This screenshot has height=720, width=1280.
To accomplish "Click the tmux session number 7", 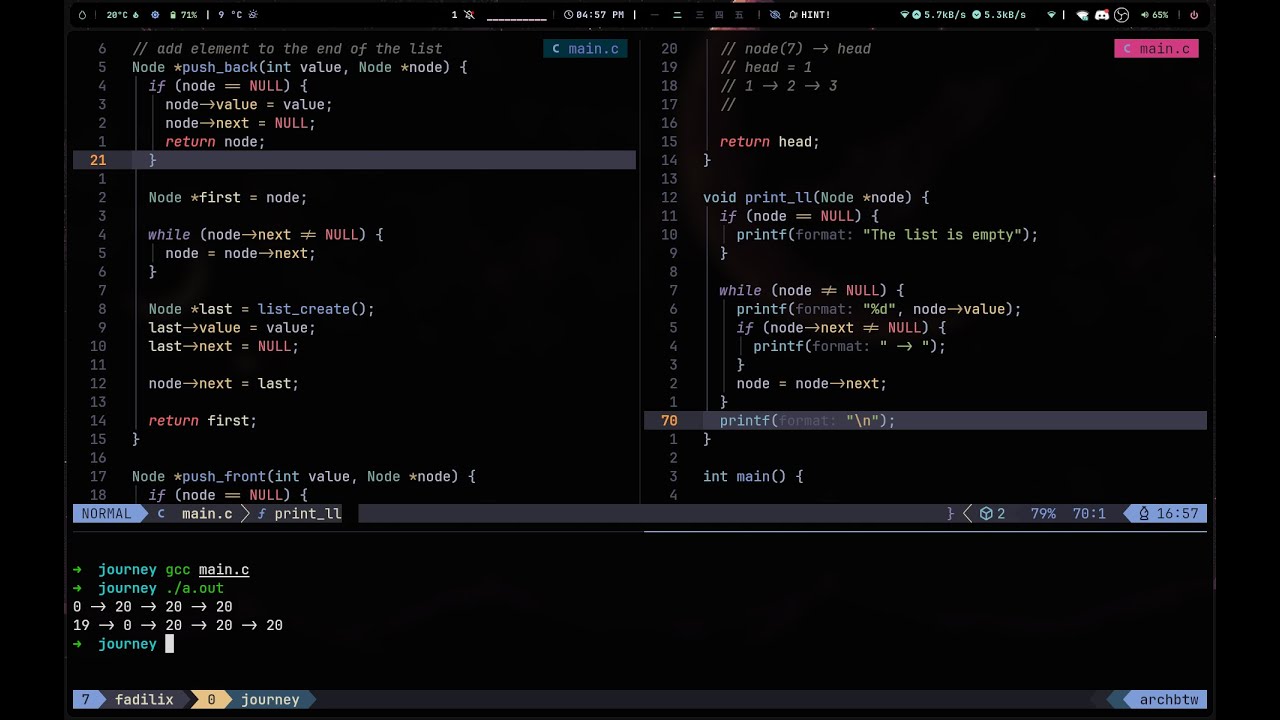I will coord(86,699).
